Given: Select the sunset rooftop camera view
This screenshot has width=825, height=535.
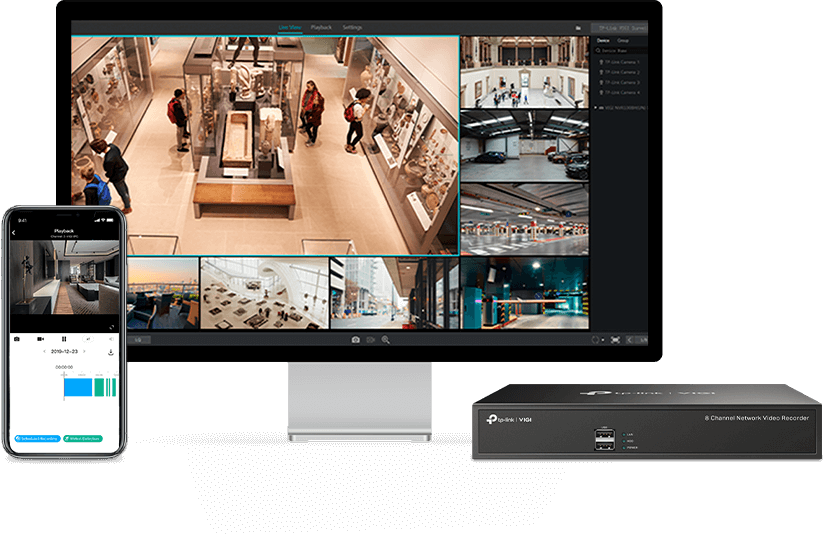Looking at the screenshot, I should click(x=163, y=293).
